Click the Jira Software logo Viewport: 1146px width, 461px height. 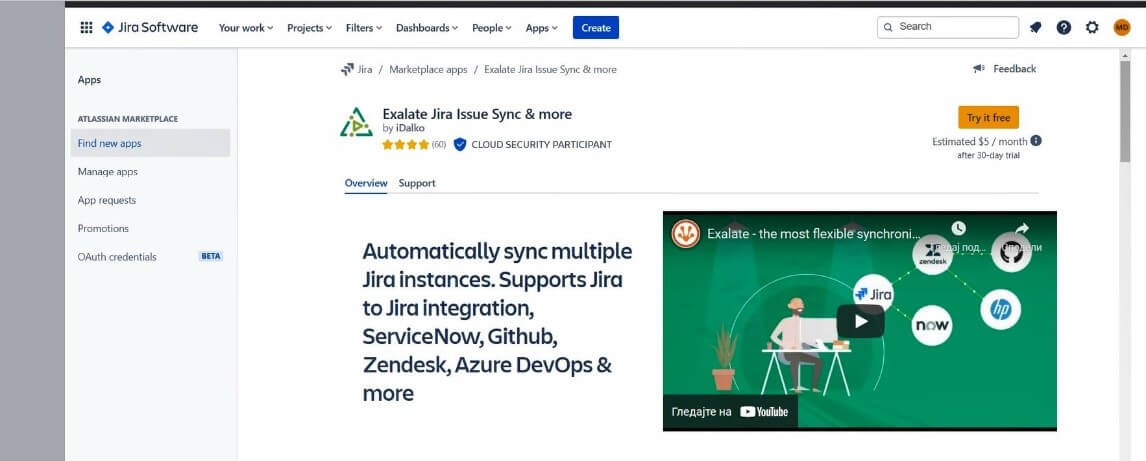(150, 28)
